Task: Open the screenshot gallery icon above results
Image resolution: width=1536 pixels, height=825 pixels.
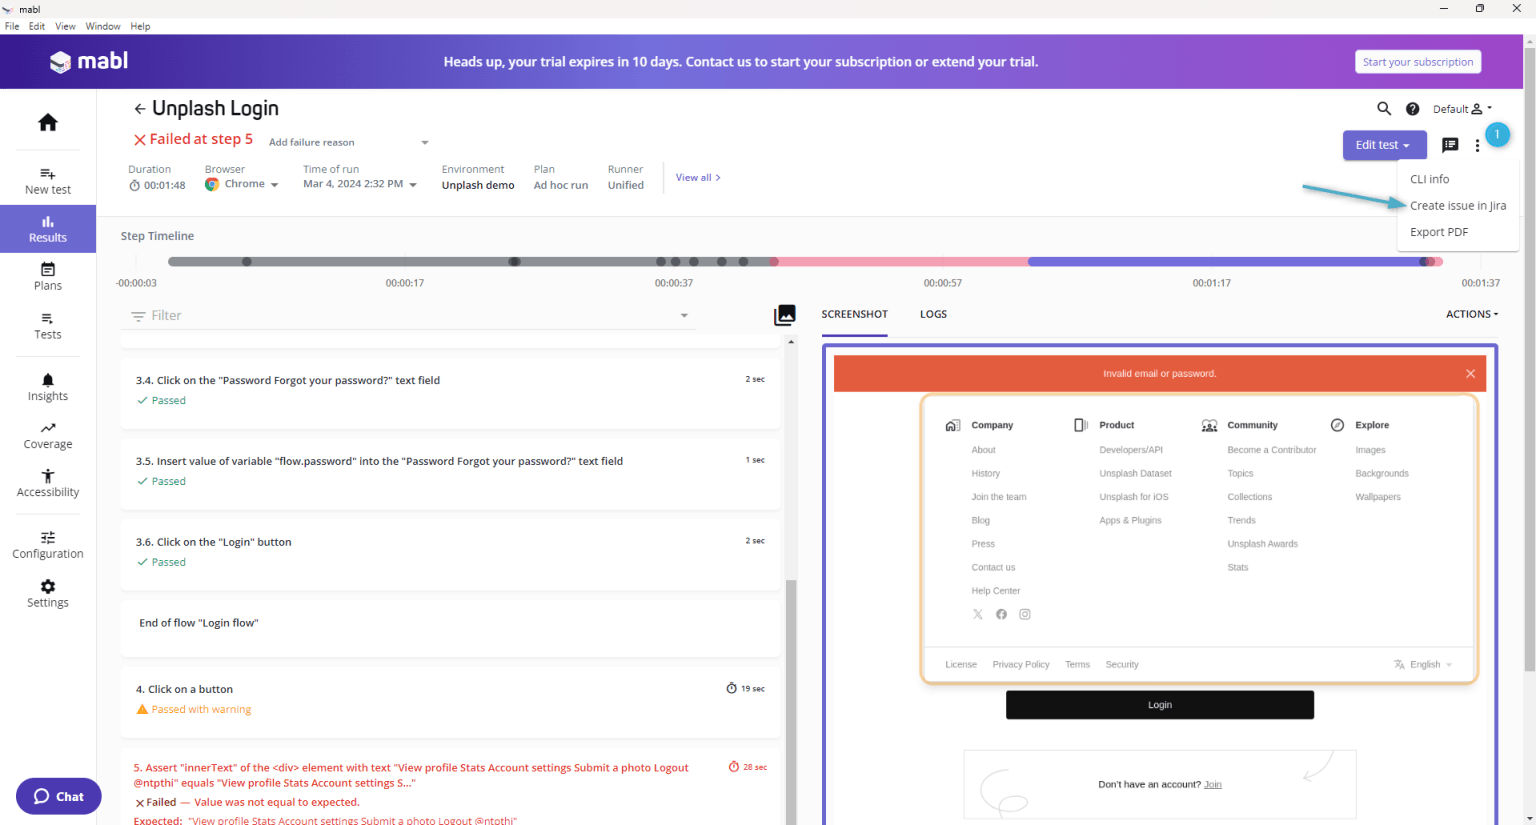Action: tap(785, 314)
